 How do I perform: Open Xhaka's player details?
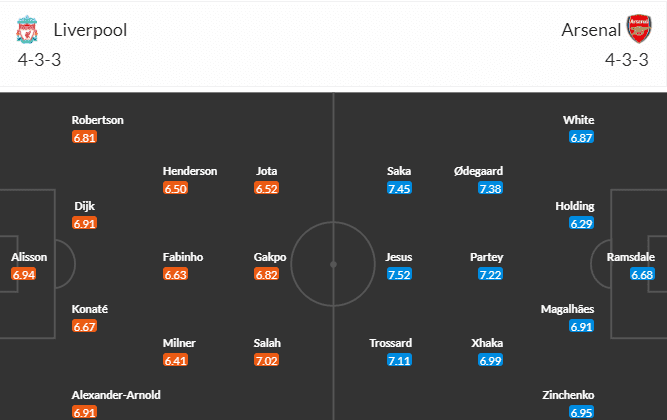coord(487,342)
